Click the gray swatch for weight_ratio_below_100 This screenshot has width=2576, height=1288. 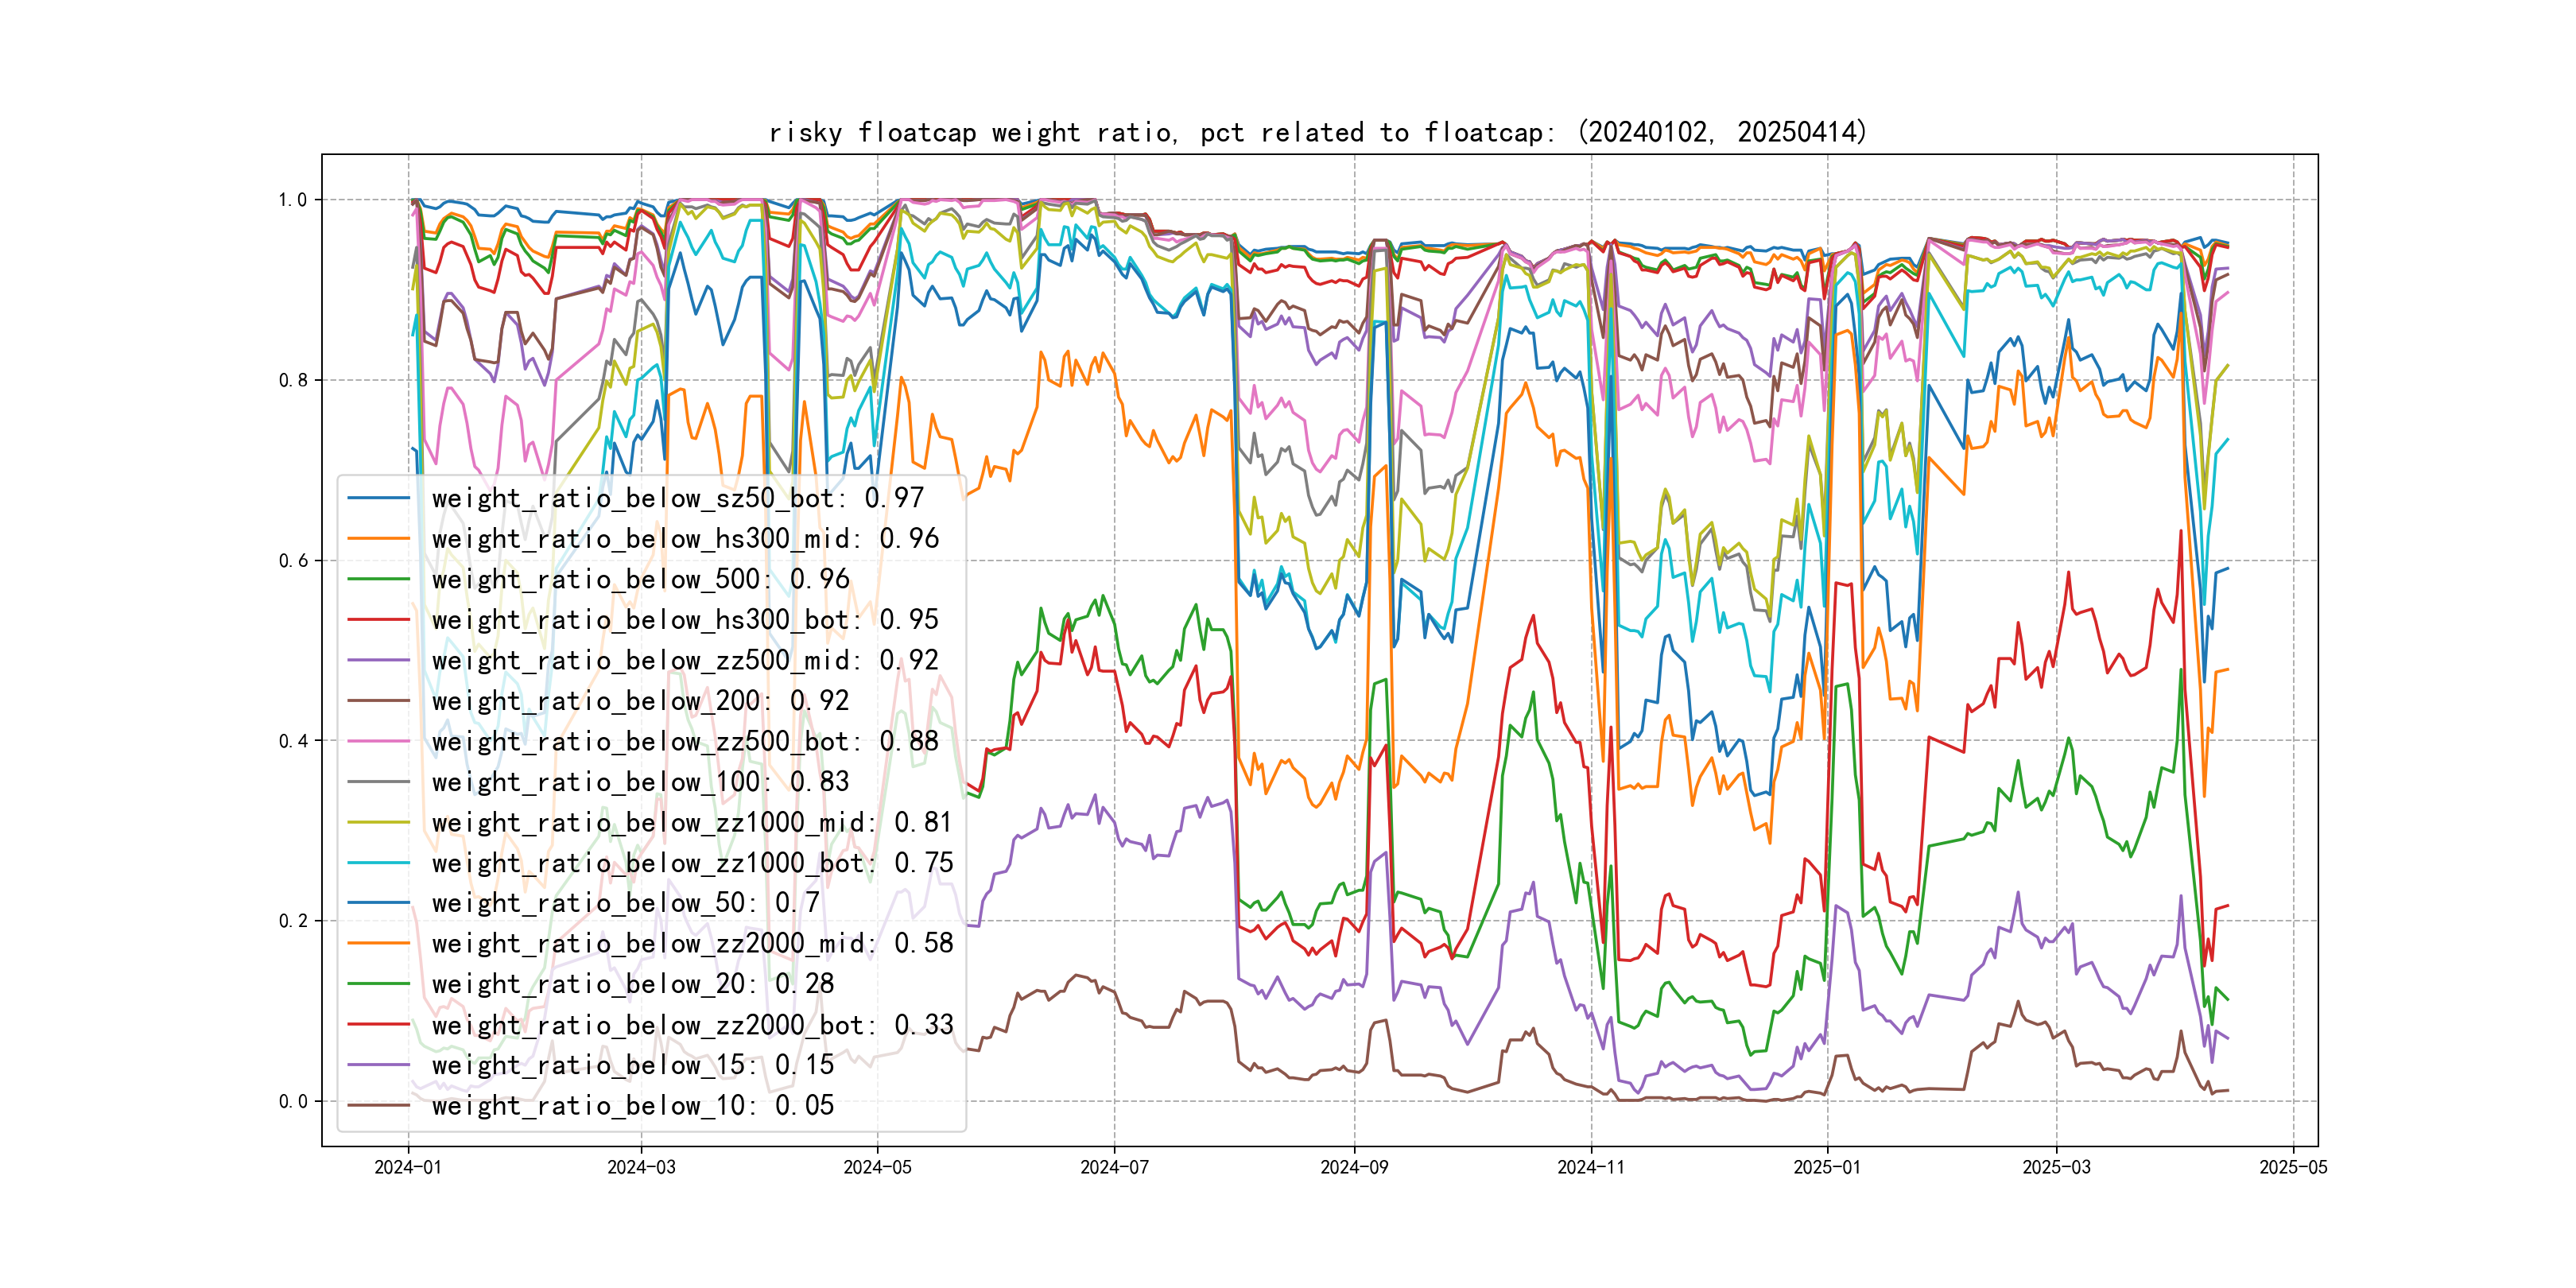pyautogui.click(x=378, y=782)
